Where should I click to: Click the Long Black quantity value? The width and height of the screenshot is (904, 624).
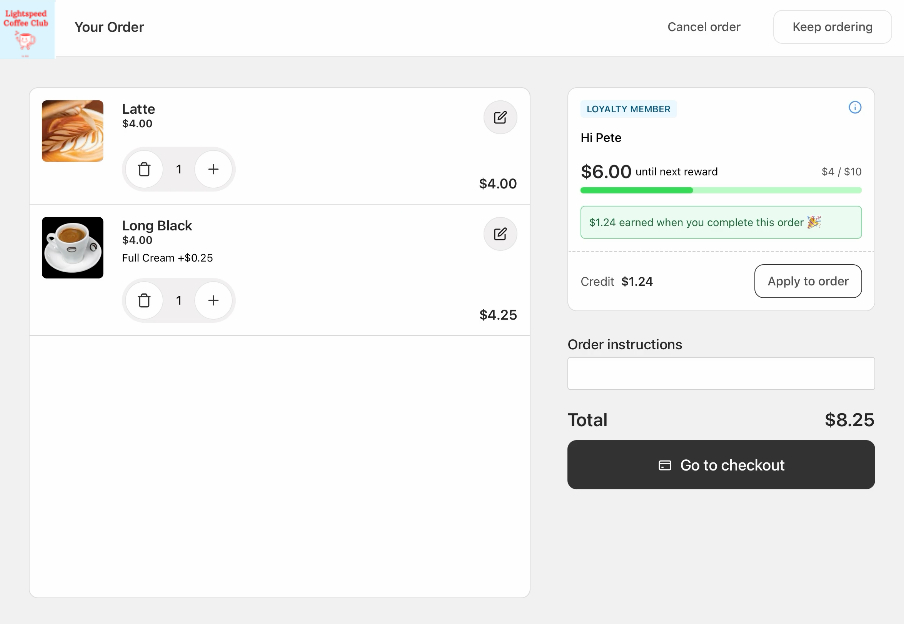click(179, 300)
